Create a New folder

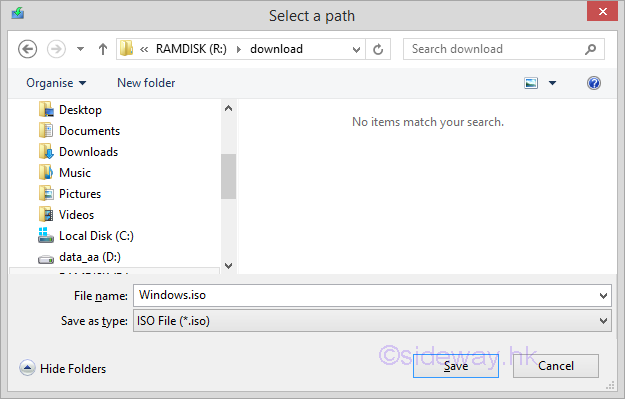(x=146, y=83)
